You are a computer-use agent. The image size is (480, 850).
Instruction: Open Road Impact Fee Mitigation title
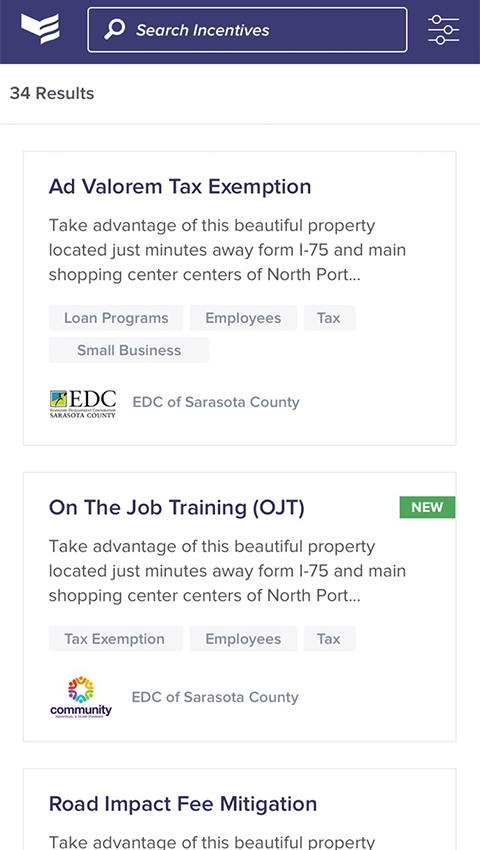coord(183,803)
